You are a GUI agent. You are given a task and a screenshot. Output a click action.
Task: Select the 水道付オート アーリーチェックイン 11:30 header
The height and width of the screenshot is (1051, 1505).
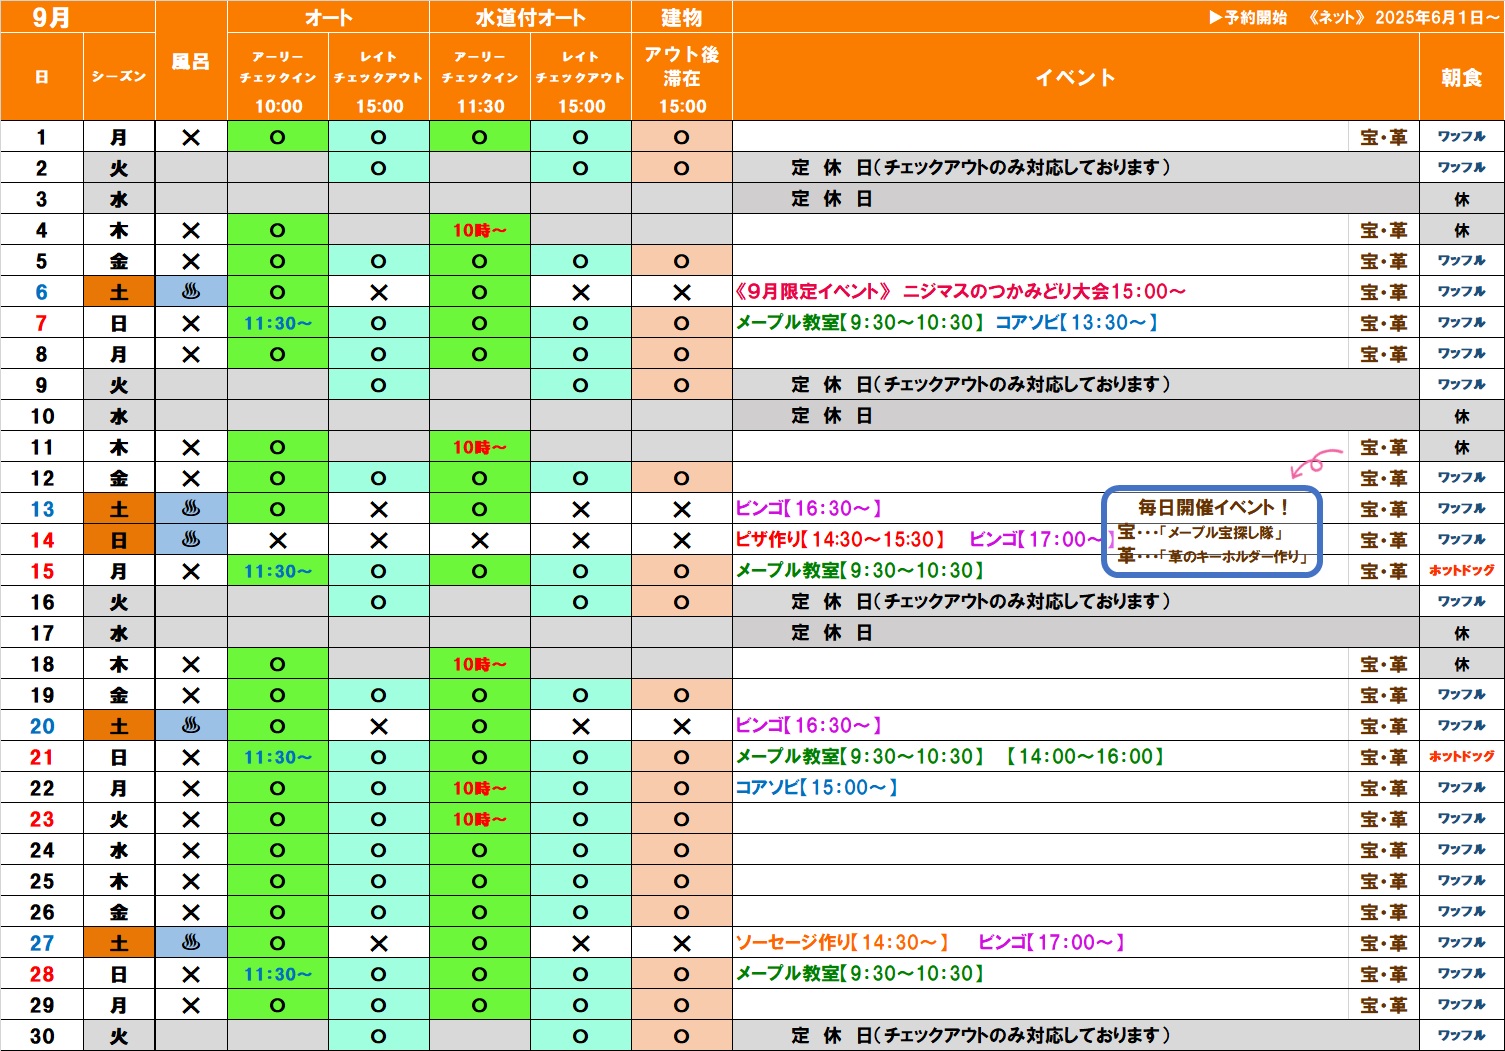[x=480, y=78]
